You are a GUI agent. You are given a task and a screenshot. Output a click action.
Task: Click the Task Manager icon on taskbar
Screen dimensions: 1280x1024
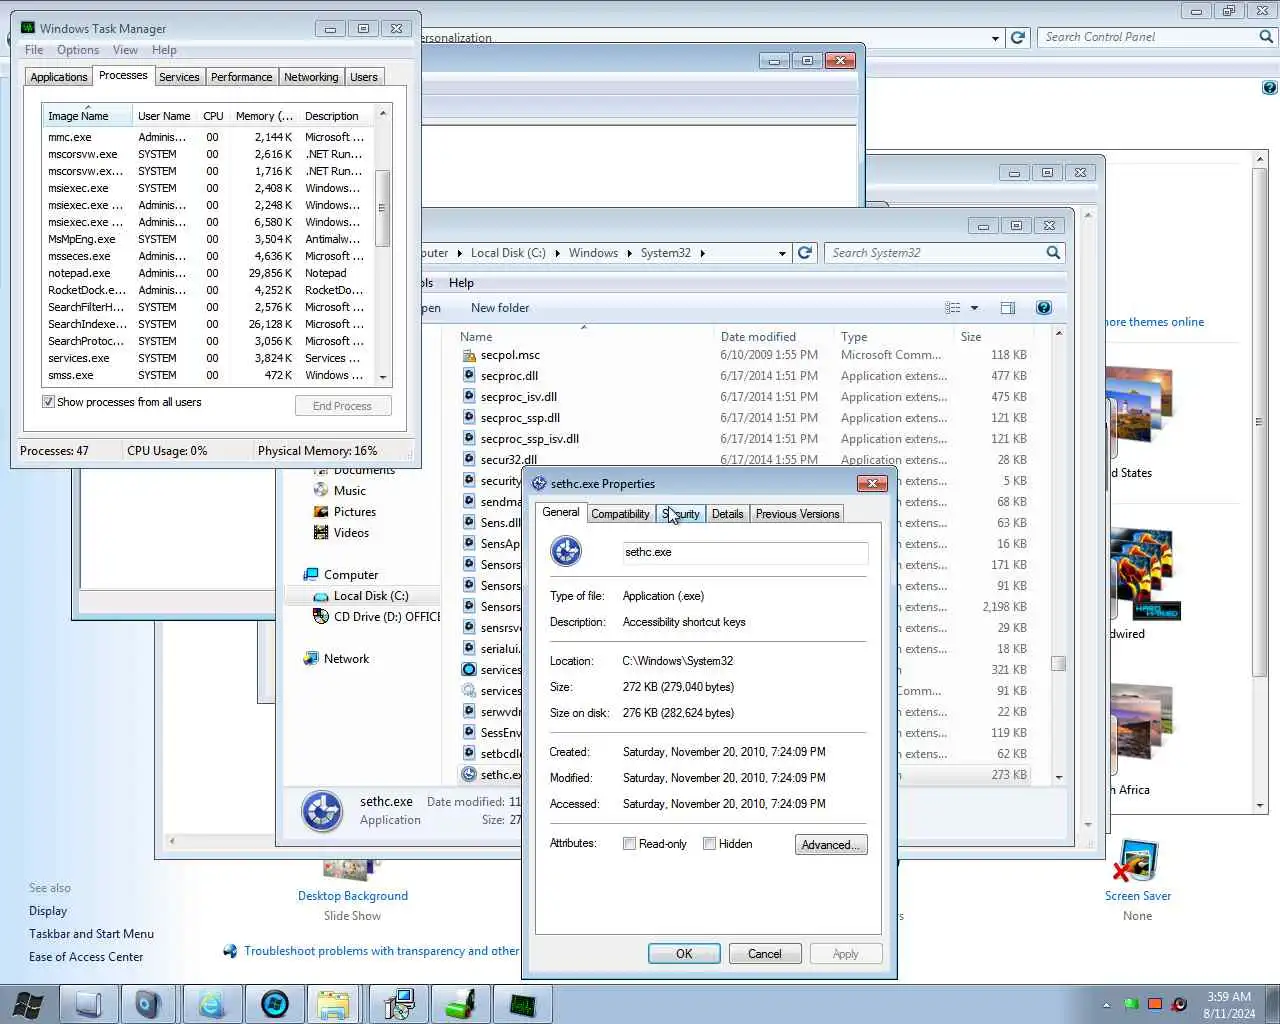[522, 1004]
